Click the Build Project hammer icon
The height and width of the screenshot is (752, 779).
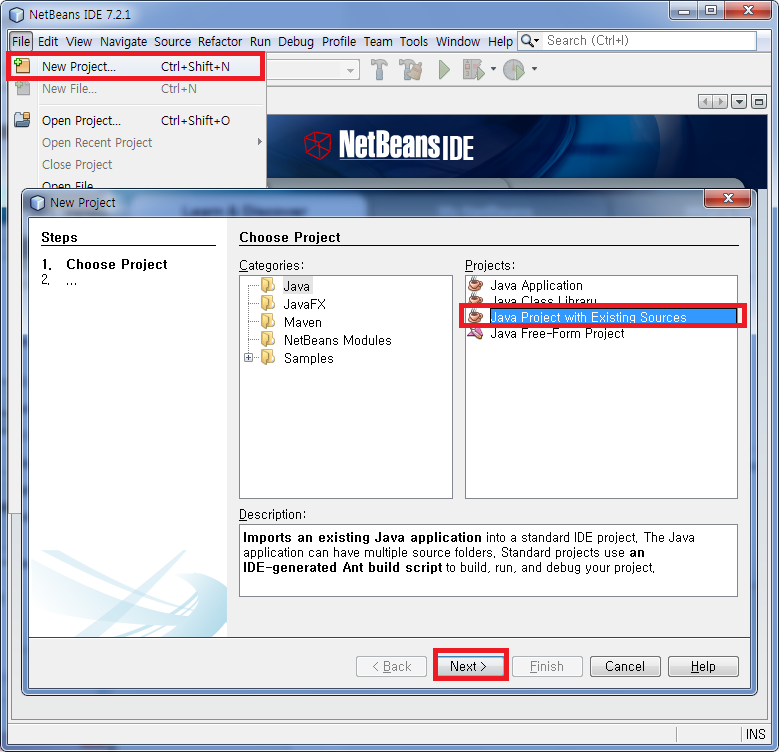pos(380,69)
